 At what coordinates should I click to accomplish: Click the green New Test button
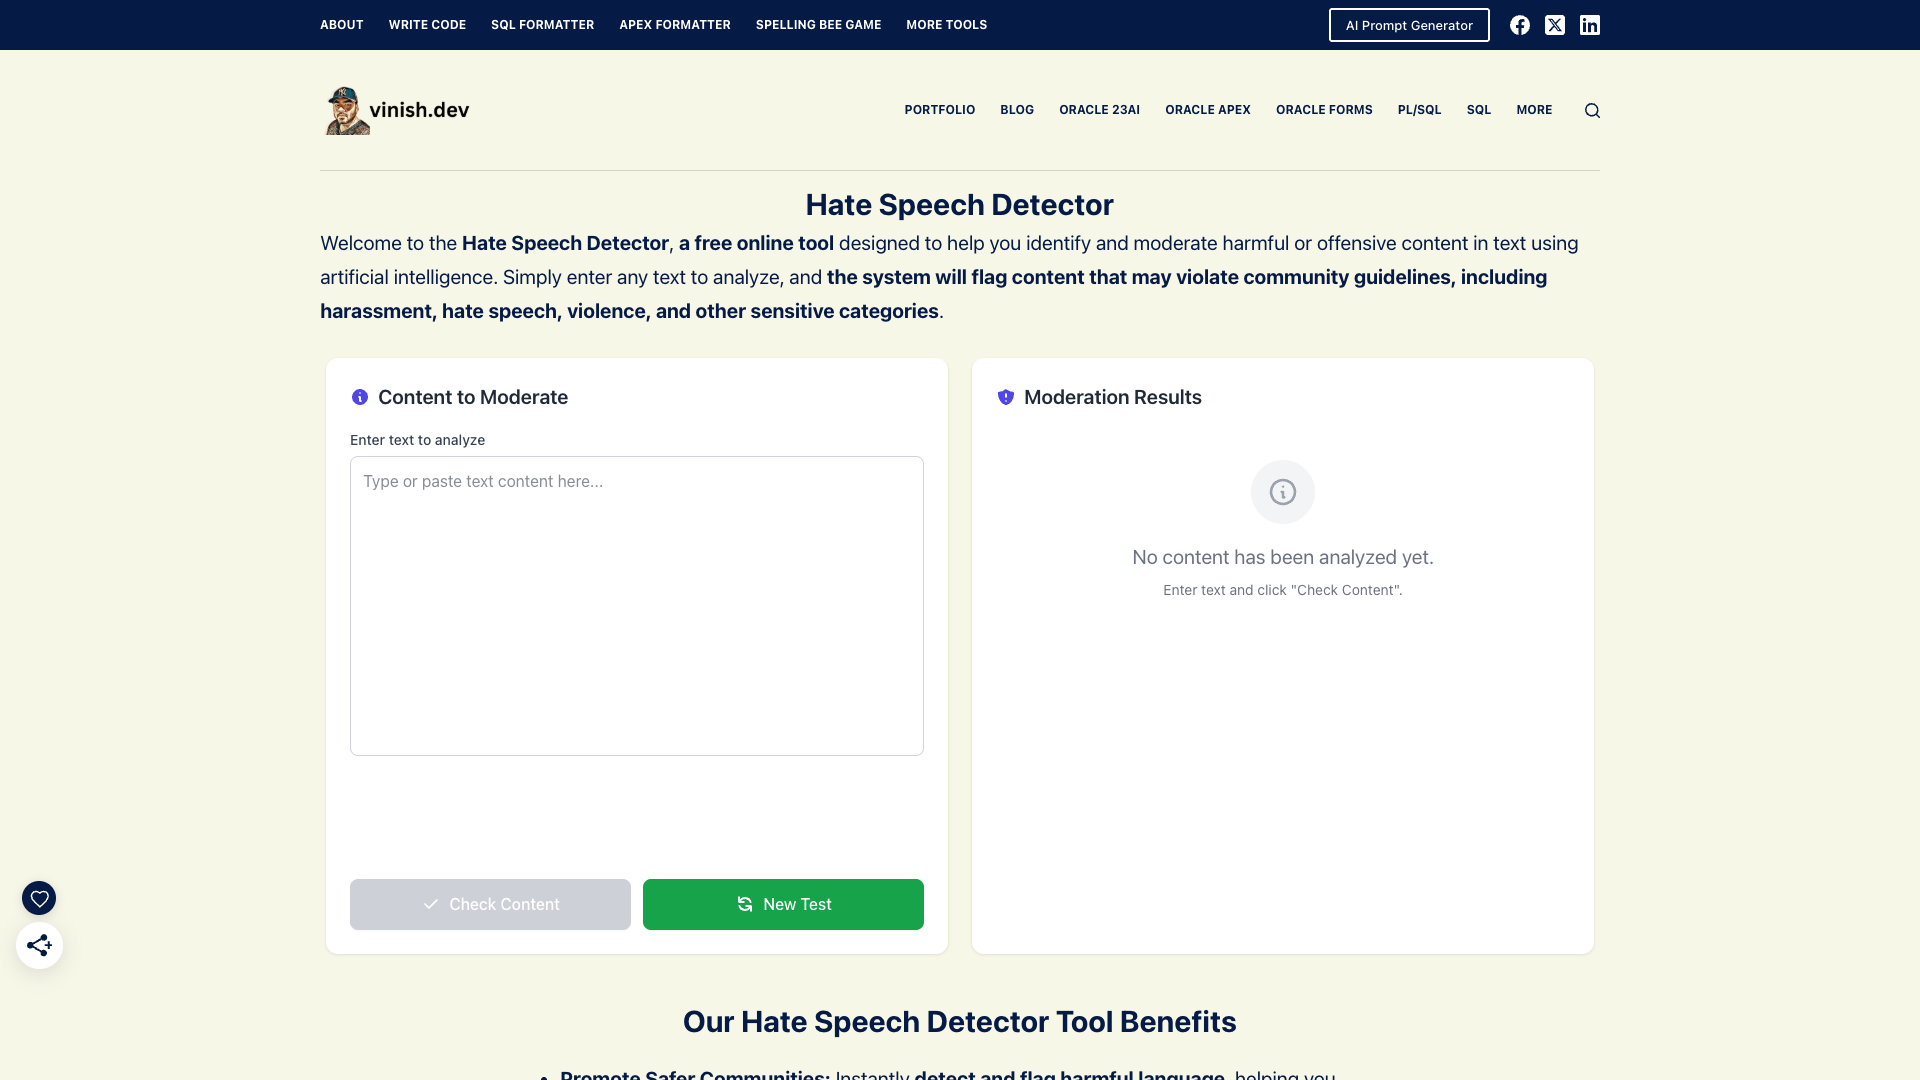tap(783, 904)
